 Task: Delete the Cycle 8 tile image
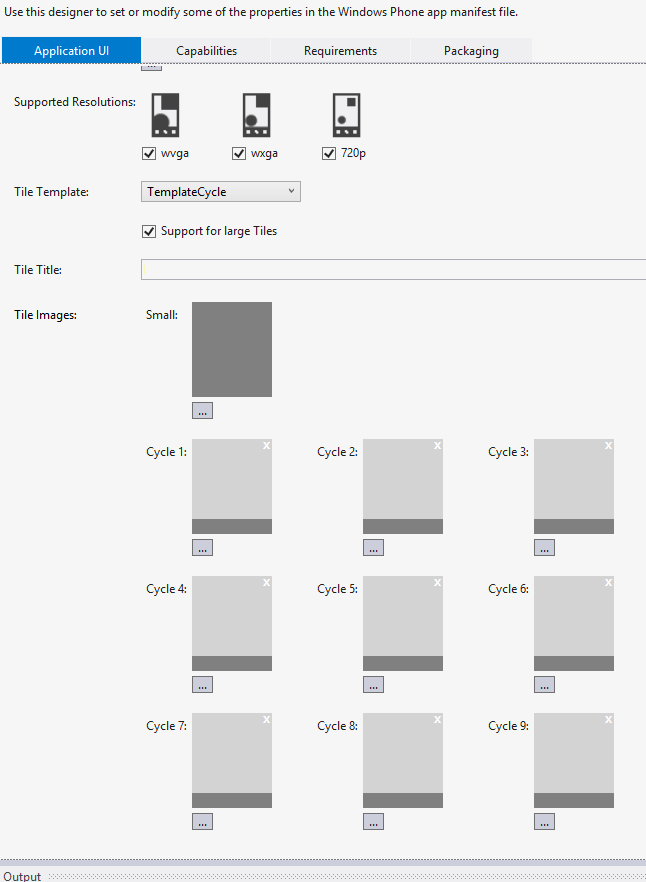(437, 719)
